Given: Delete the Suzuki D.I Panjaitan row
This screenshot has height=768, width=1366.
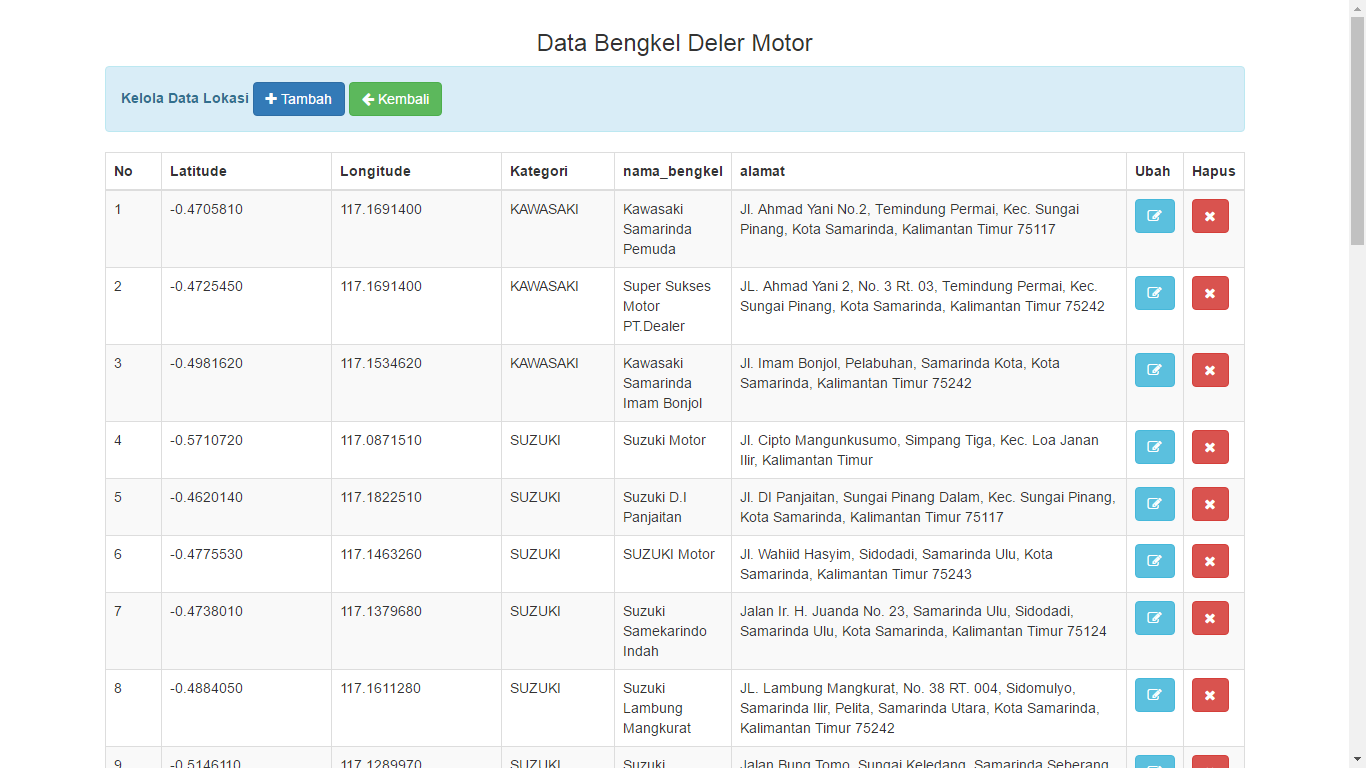Looking at the screenshot, I should pyautogui.click(x=1210, y=504).
